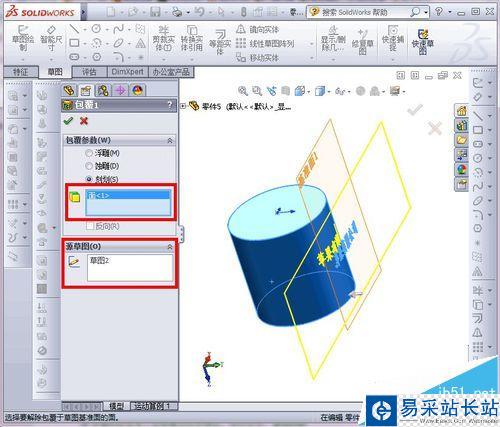500x427 pixels.
Task: Open the FeatureManager design tree tab icon
Action: [69, 90]
